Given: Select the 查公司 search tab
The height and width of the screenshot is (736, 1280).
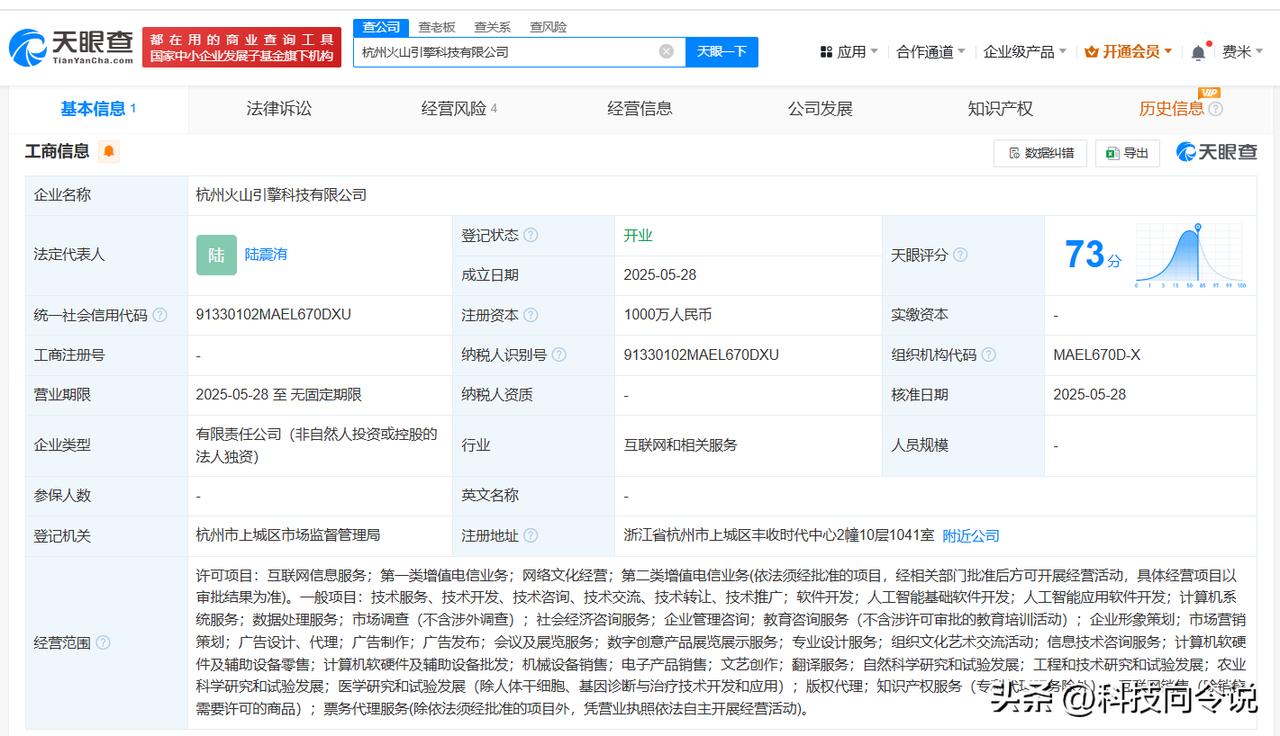Looking at the screenshot, I should (381, 27).
